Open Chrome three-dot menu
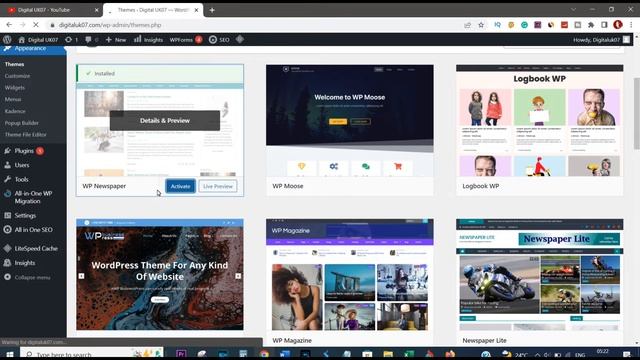 [631, 25]
